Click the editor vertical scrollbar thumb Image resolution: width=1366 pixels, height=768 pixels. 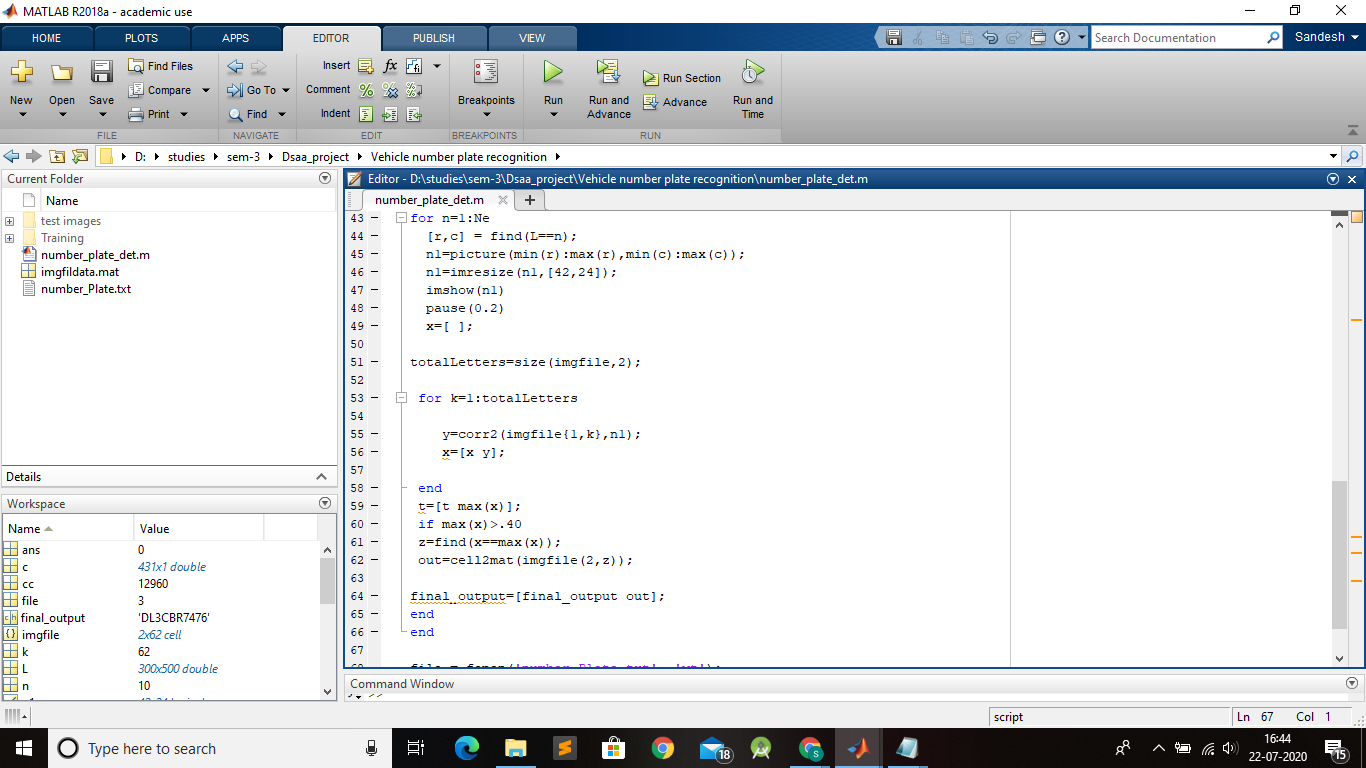(1340, 554)
